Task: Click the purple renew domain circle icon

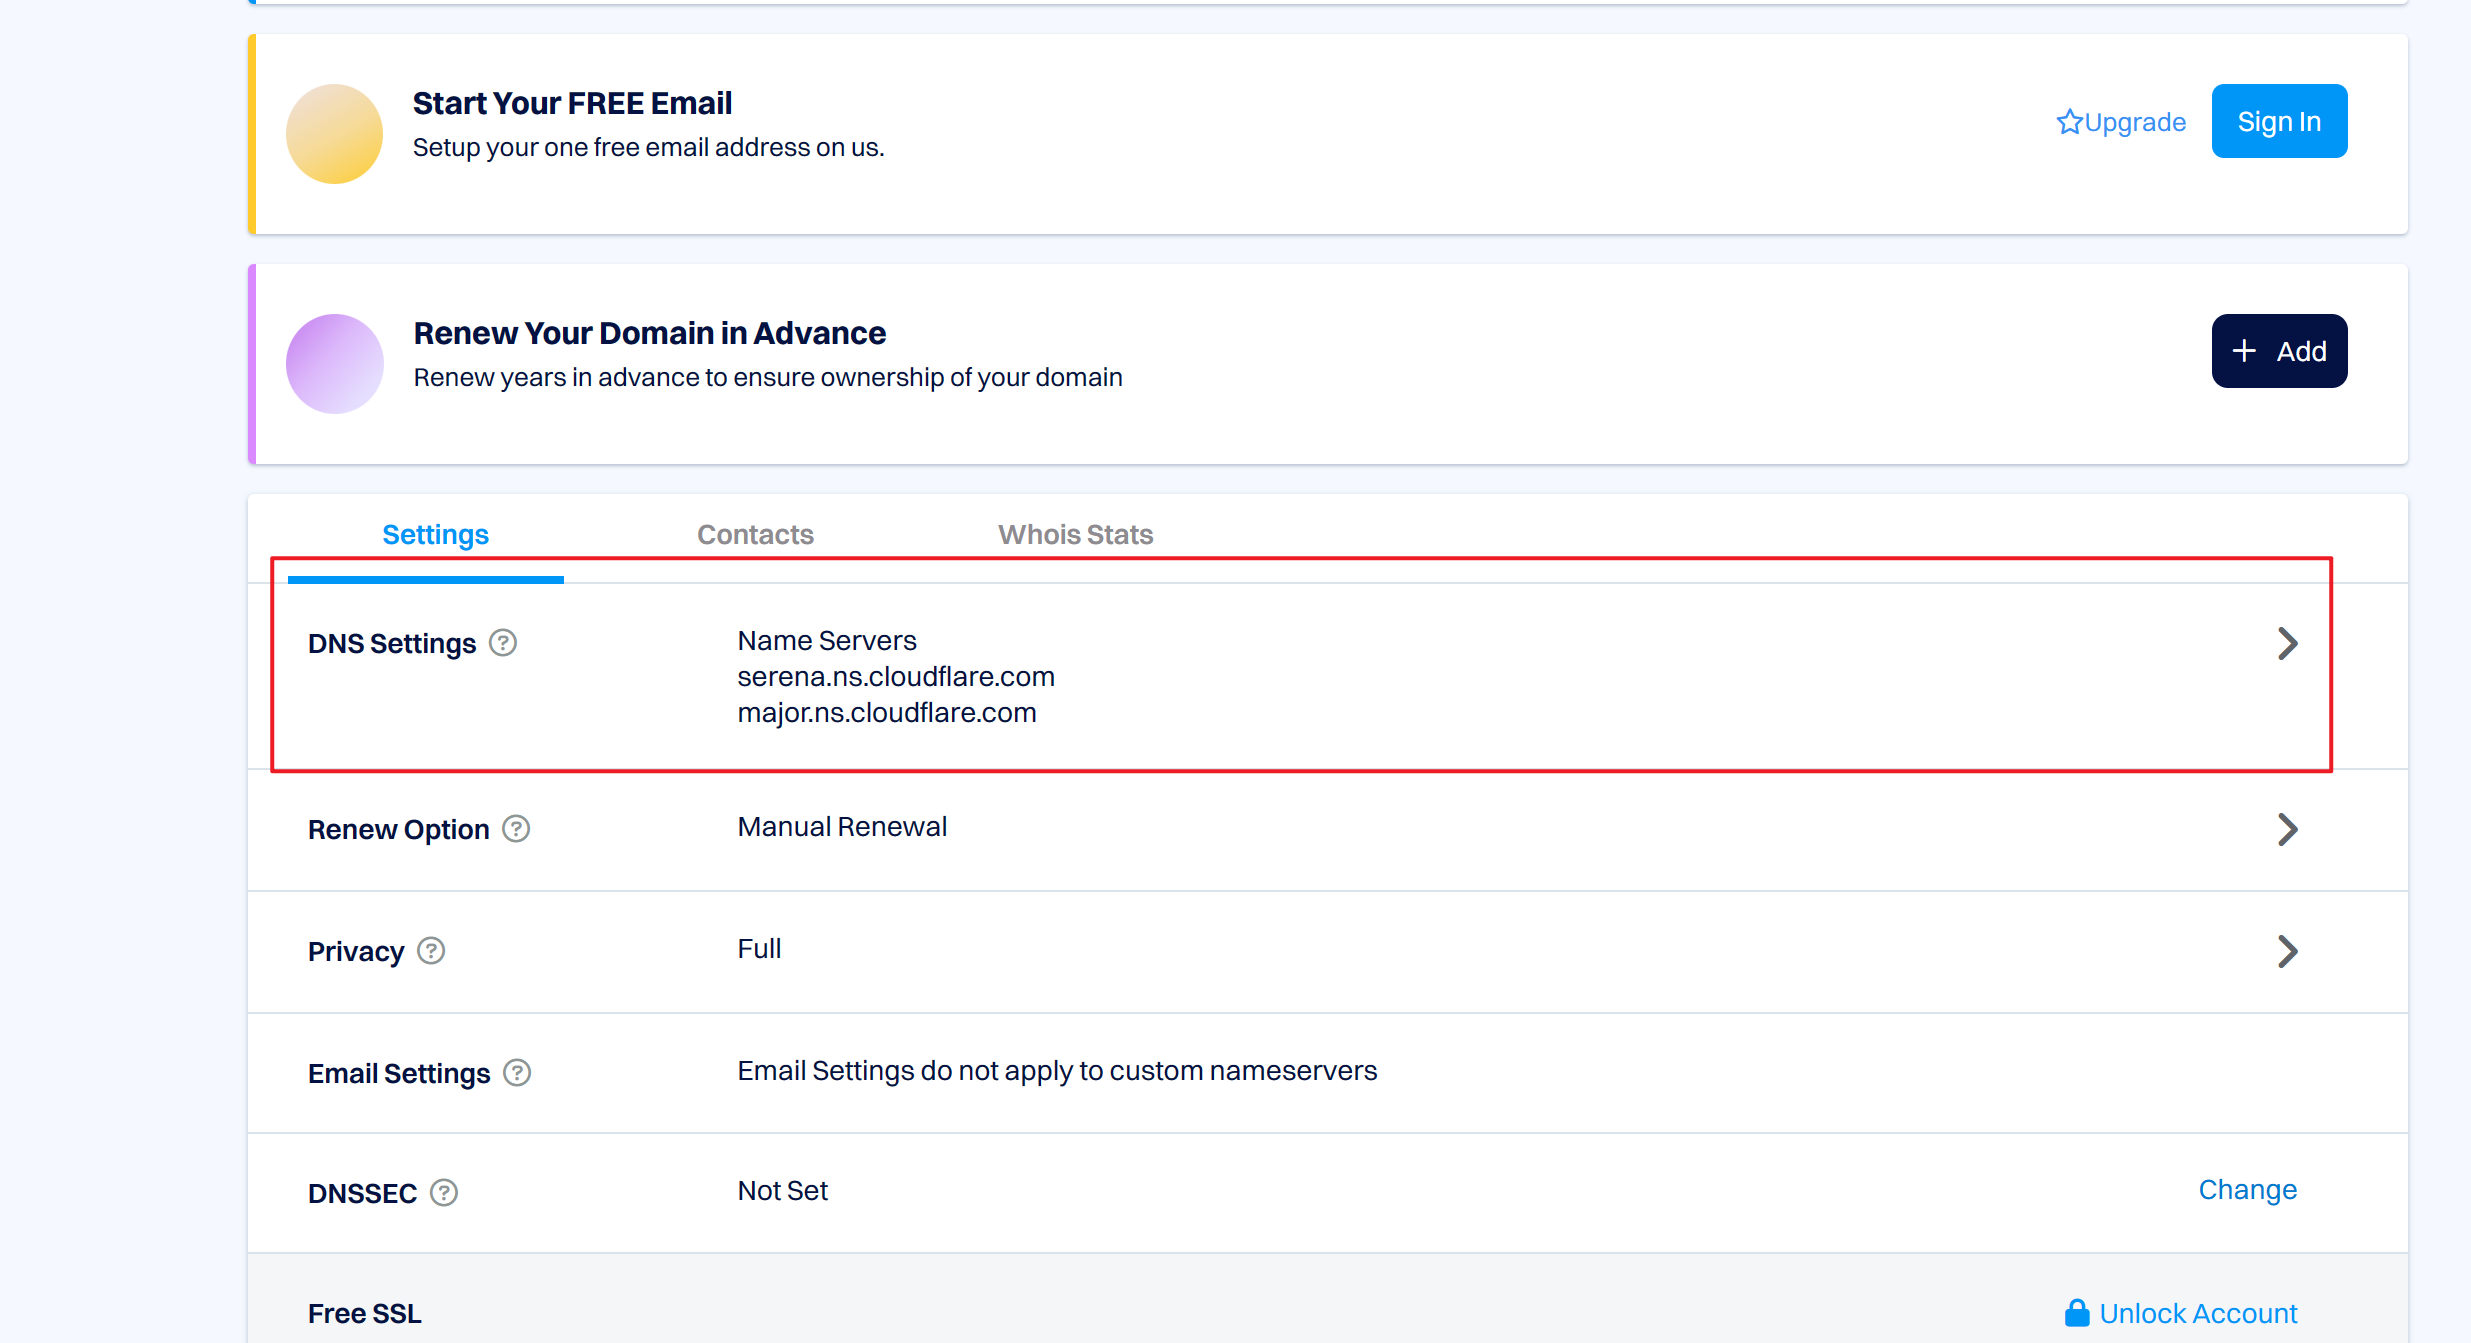Action: 335,364
